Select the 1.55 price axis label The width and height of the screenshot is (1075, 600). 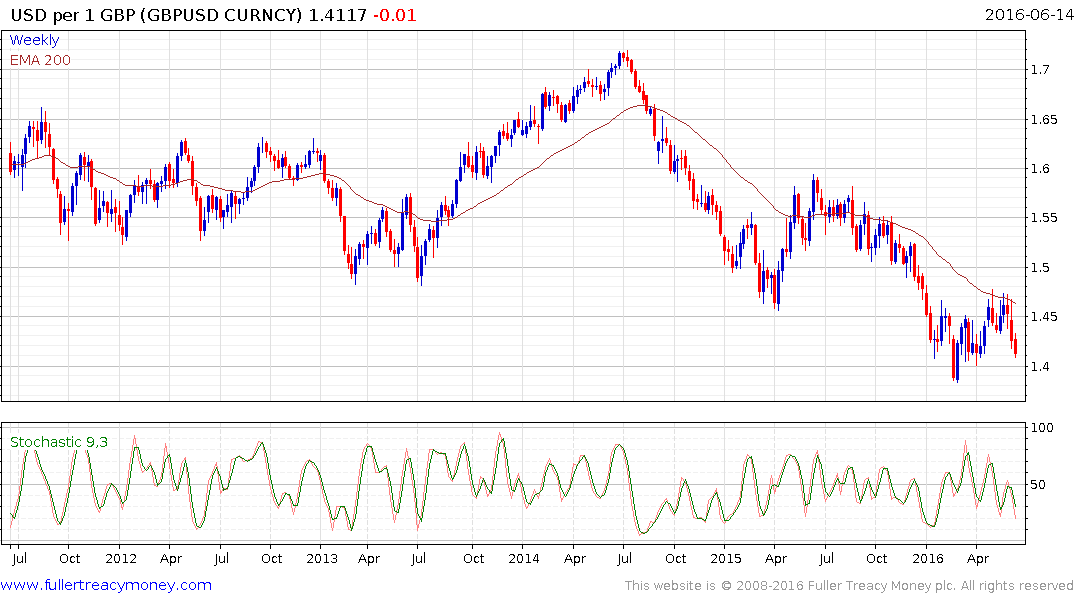pyautogui.click(x=1044, y=218)
